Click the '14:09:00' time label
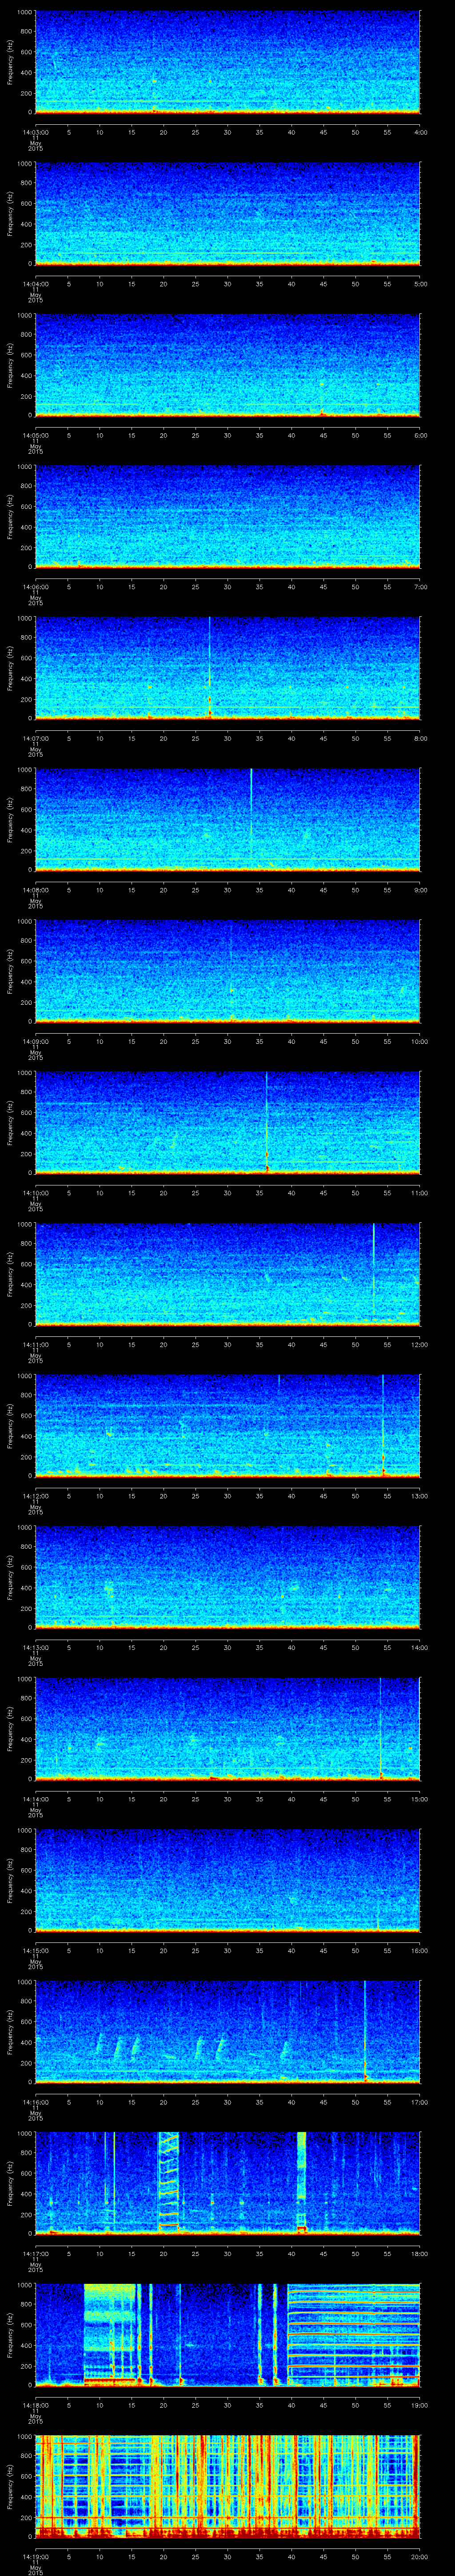Image resolution: width=455 pixels, height=2576 pixels. click(x=35, y=1041)
